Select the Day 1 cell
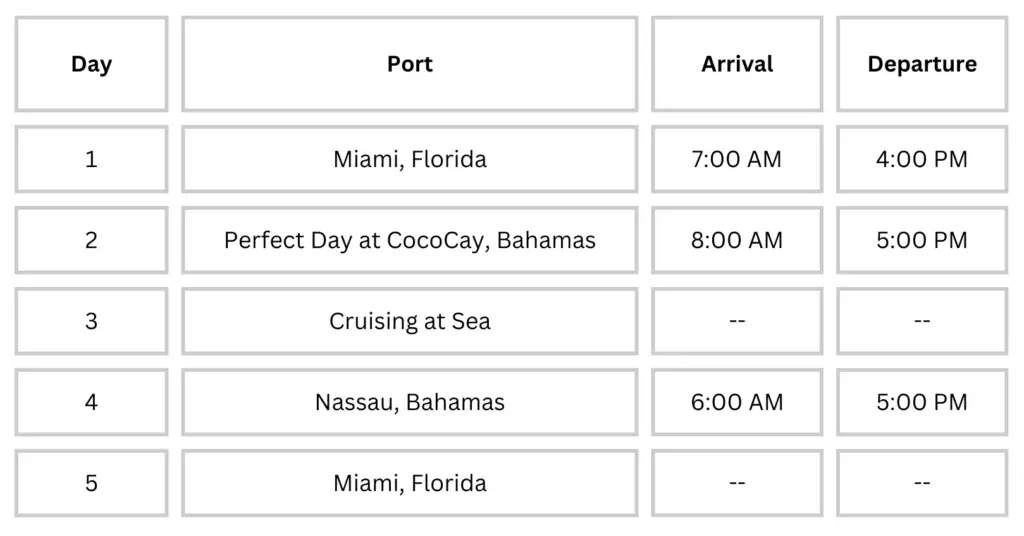The height and width of the screenshot is (536, 1024). point(91,159)
